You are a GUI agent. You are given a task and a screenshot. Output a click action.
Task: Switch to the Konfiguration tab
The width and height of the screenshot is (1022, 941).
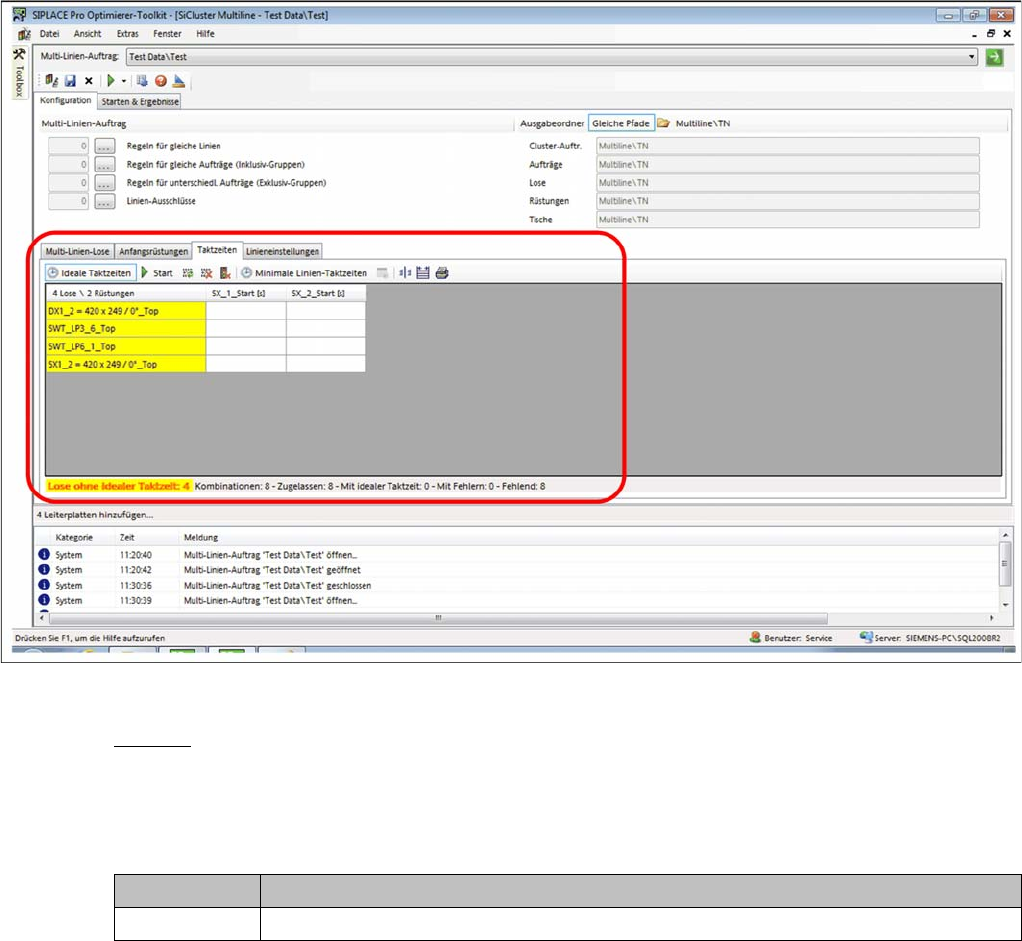point(66,100)
